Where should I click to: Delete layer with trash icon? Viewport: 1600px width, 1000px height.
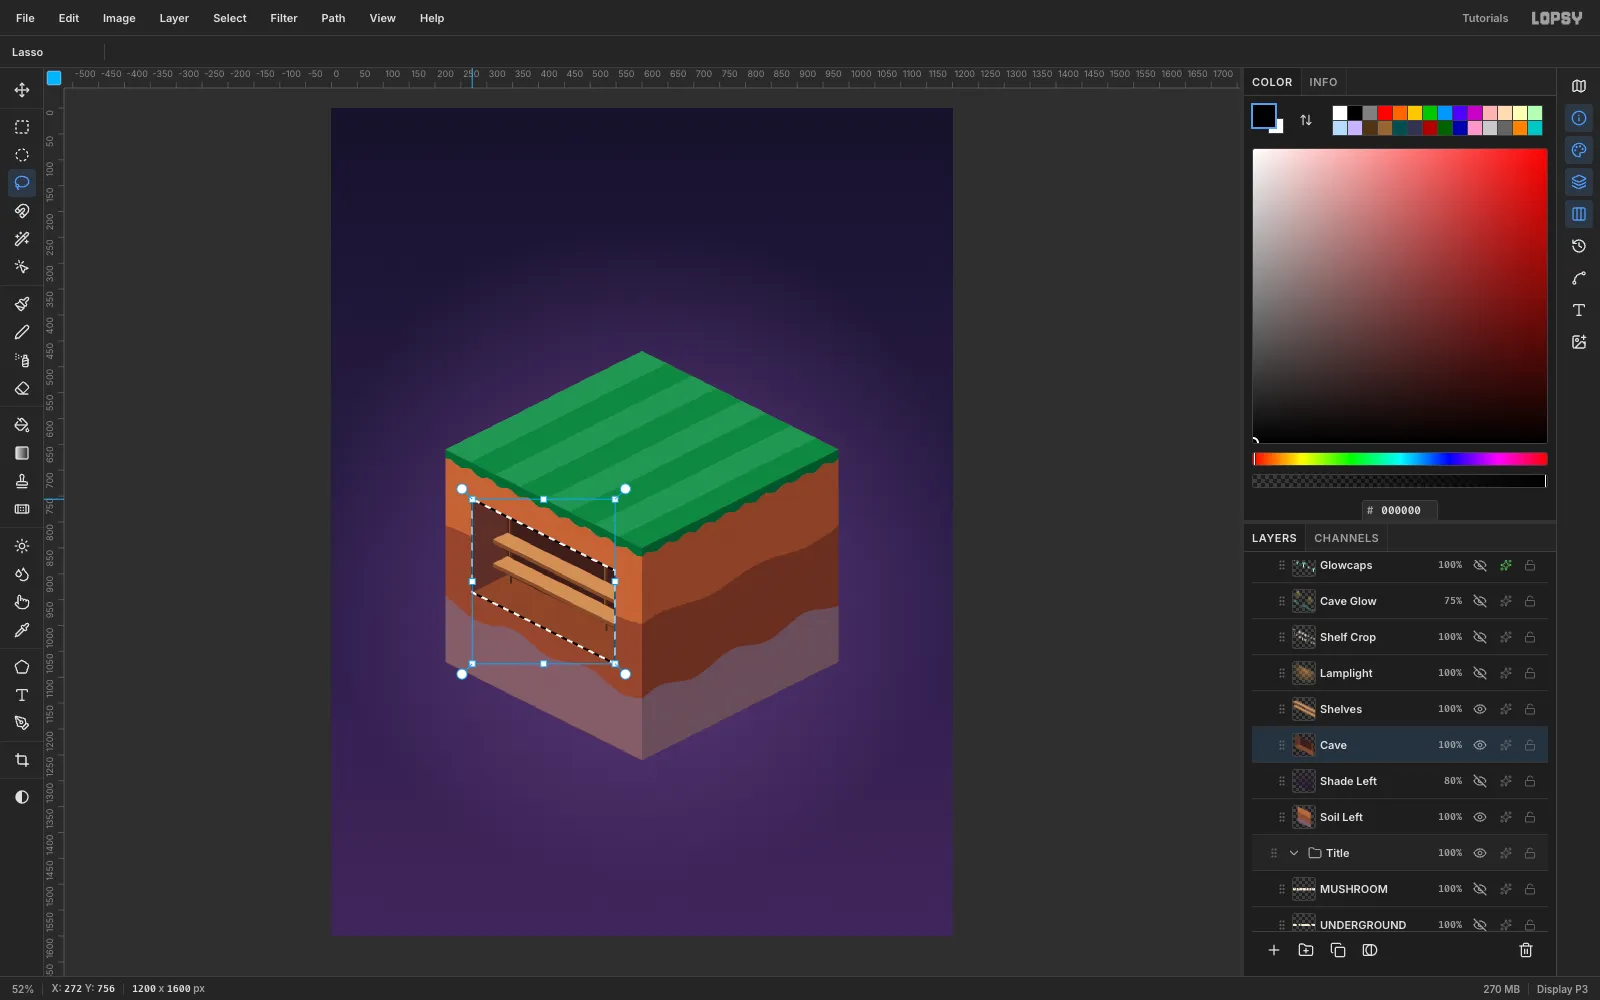pos(1526,950)
